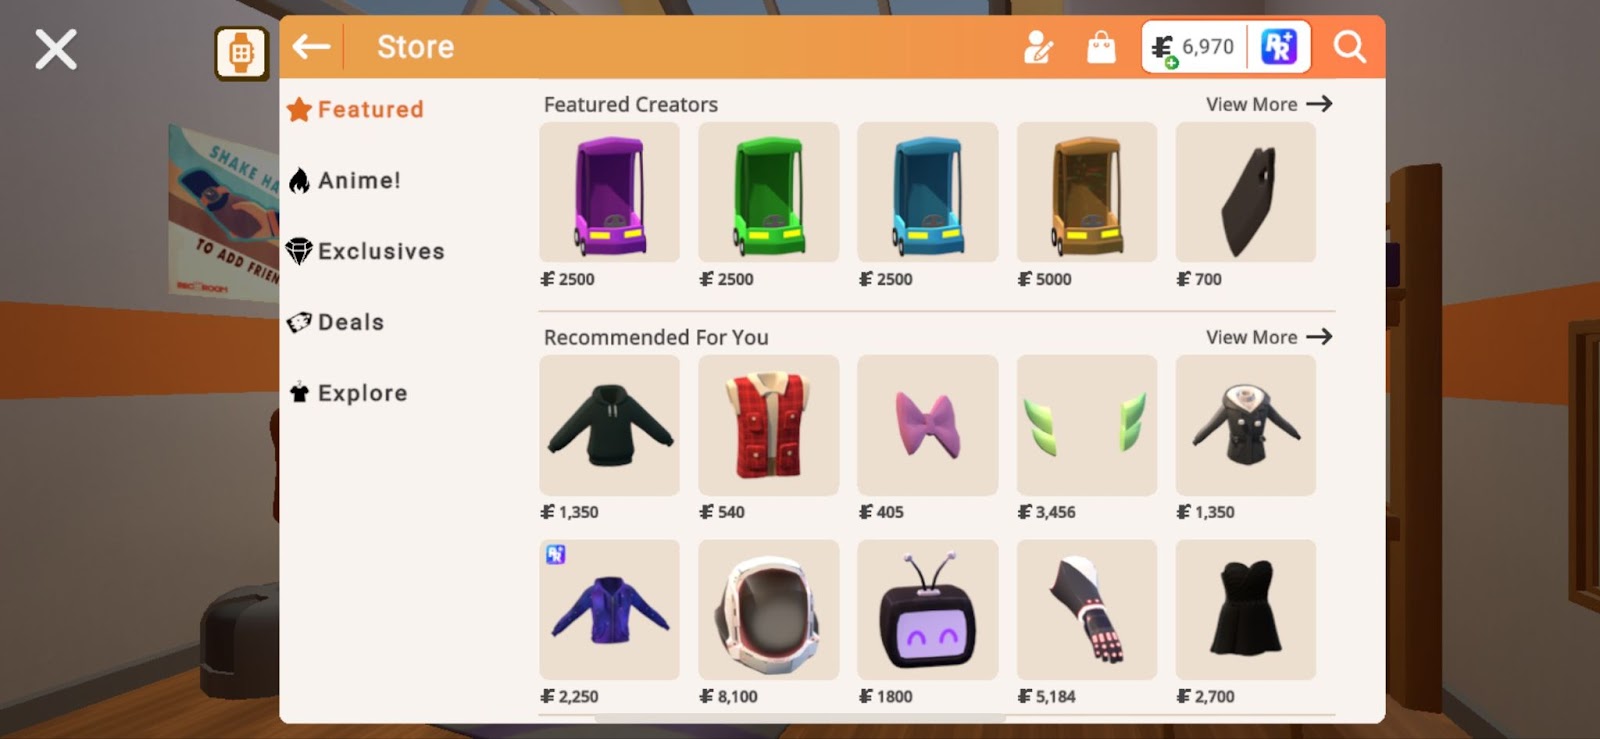The width and height of the screenshot is (1600, 739).
Task: Click the Rec Room Plus icon
Action: pos(1279,46)
